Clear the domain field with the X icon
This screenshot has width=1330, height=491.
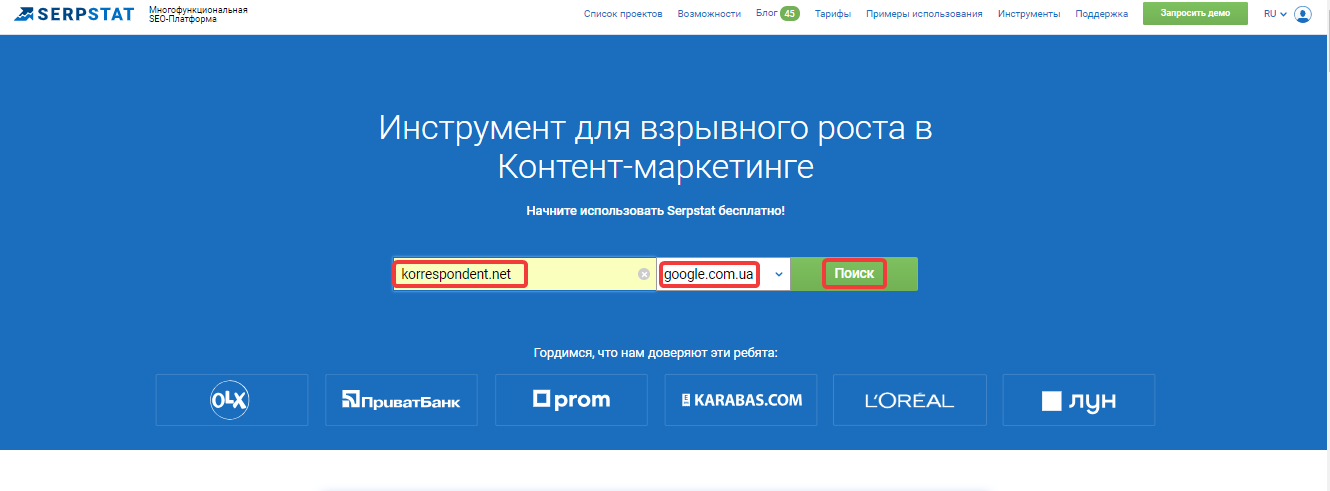[x=644, y=274]
